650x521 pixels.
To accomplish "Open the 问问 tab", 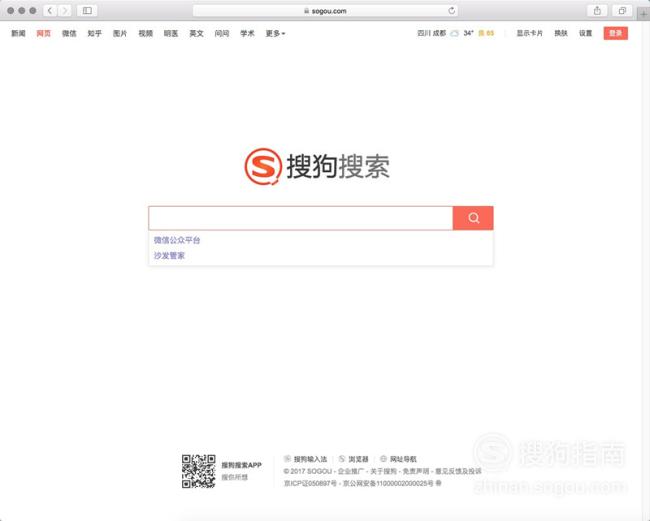I will tap(222, 33).
